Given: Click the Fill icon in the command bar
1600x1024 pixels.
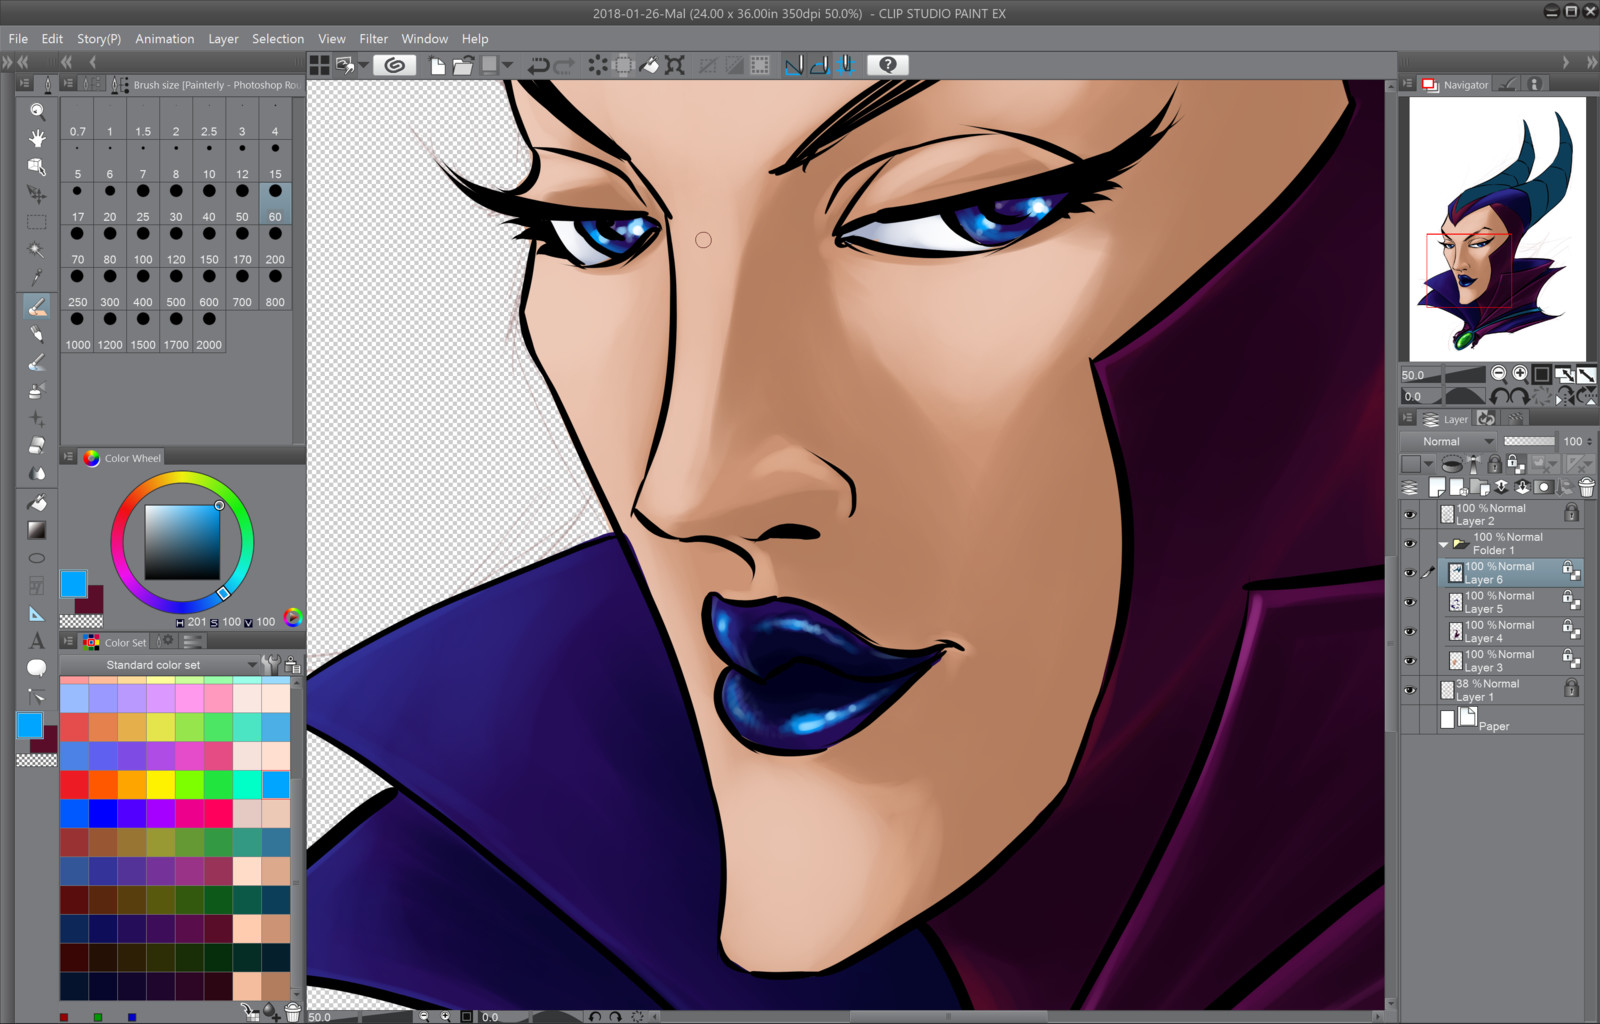Looking at the screenshot, I should pos(649,65).
